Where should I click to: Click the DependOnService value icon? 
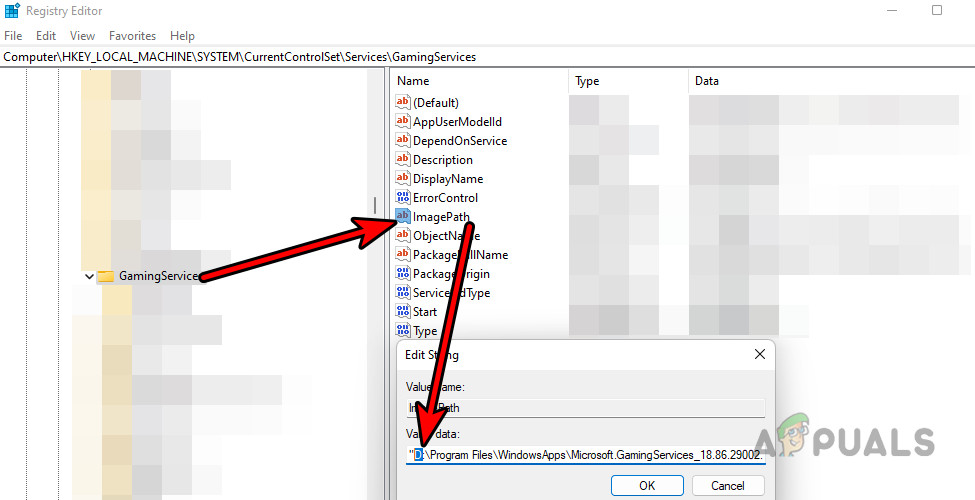(x=403, y=141)
